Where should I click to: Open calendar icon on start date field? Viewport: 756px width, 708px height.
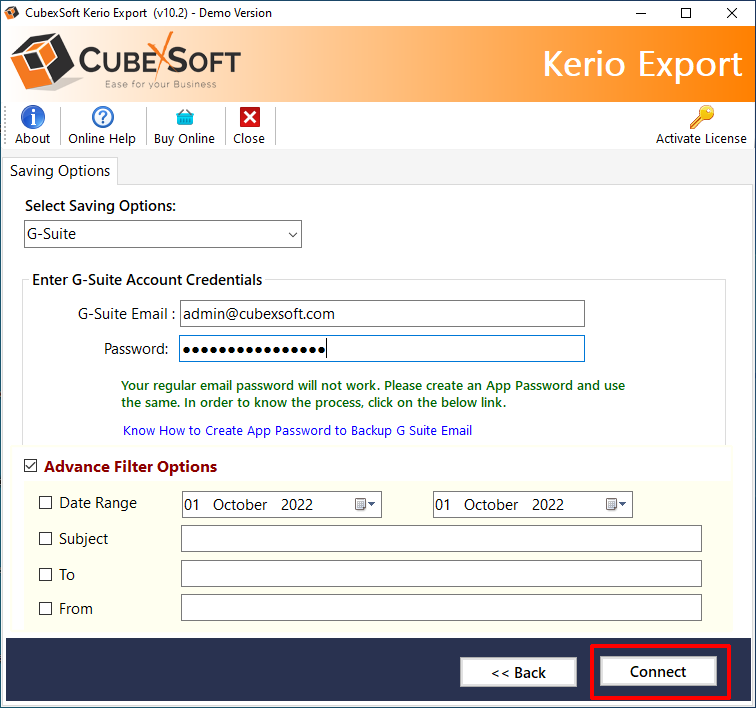click(365, 505)
